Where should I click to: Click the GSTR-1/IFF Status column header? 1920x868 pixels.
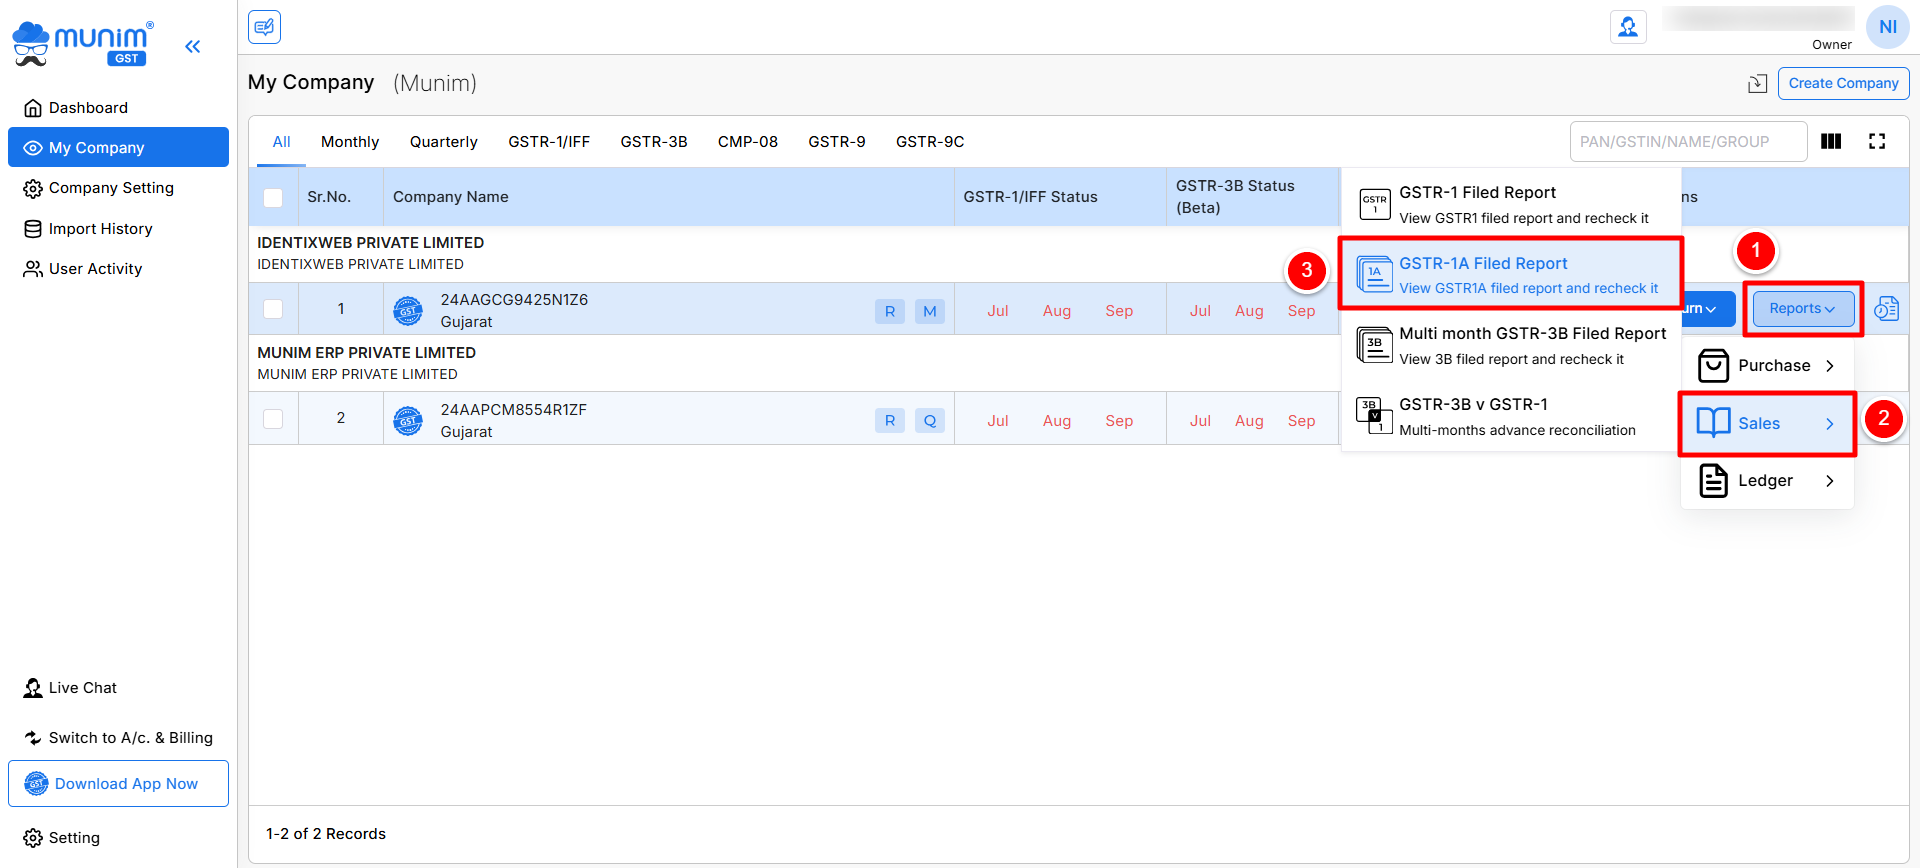tap(1060, 197)
